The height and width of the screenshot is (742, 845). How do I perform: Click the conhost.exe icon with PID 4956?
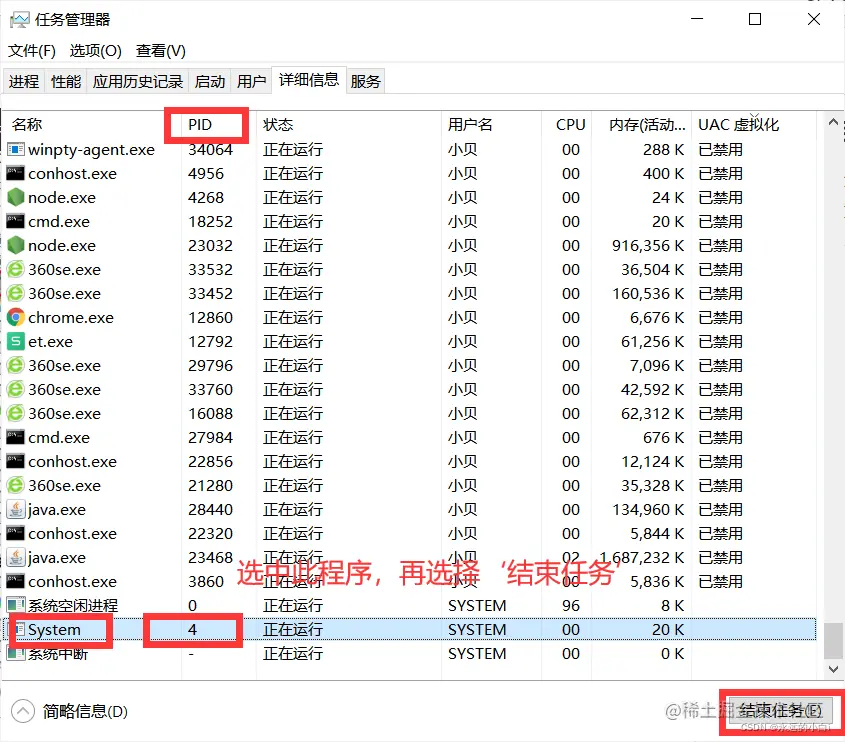tap(16, 174)
